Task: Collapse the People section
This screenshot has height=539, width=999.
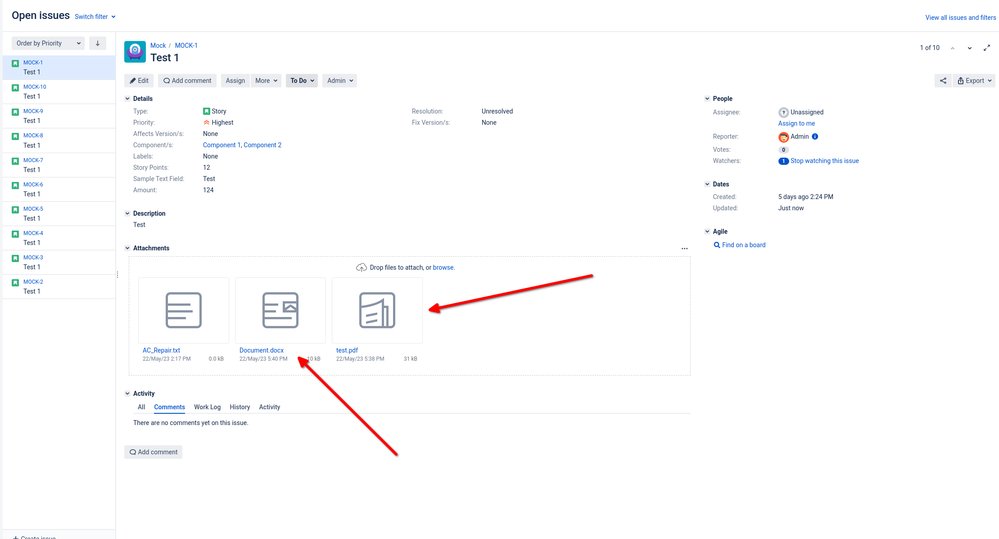Action: click(x=707, y=99)
